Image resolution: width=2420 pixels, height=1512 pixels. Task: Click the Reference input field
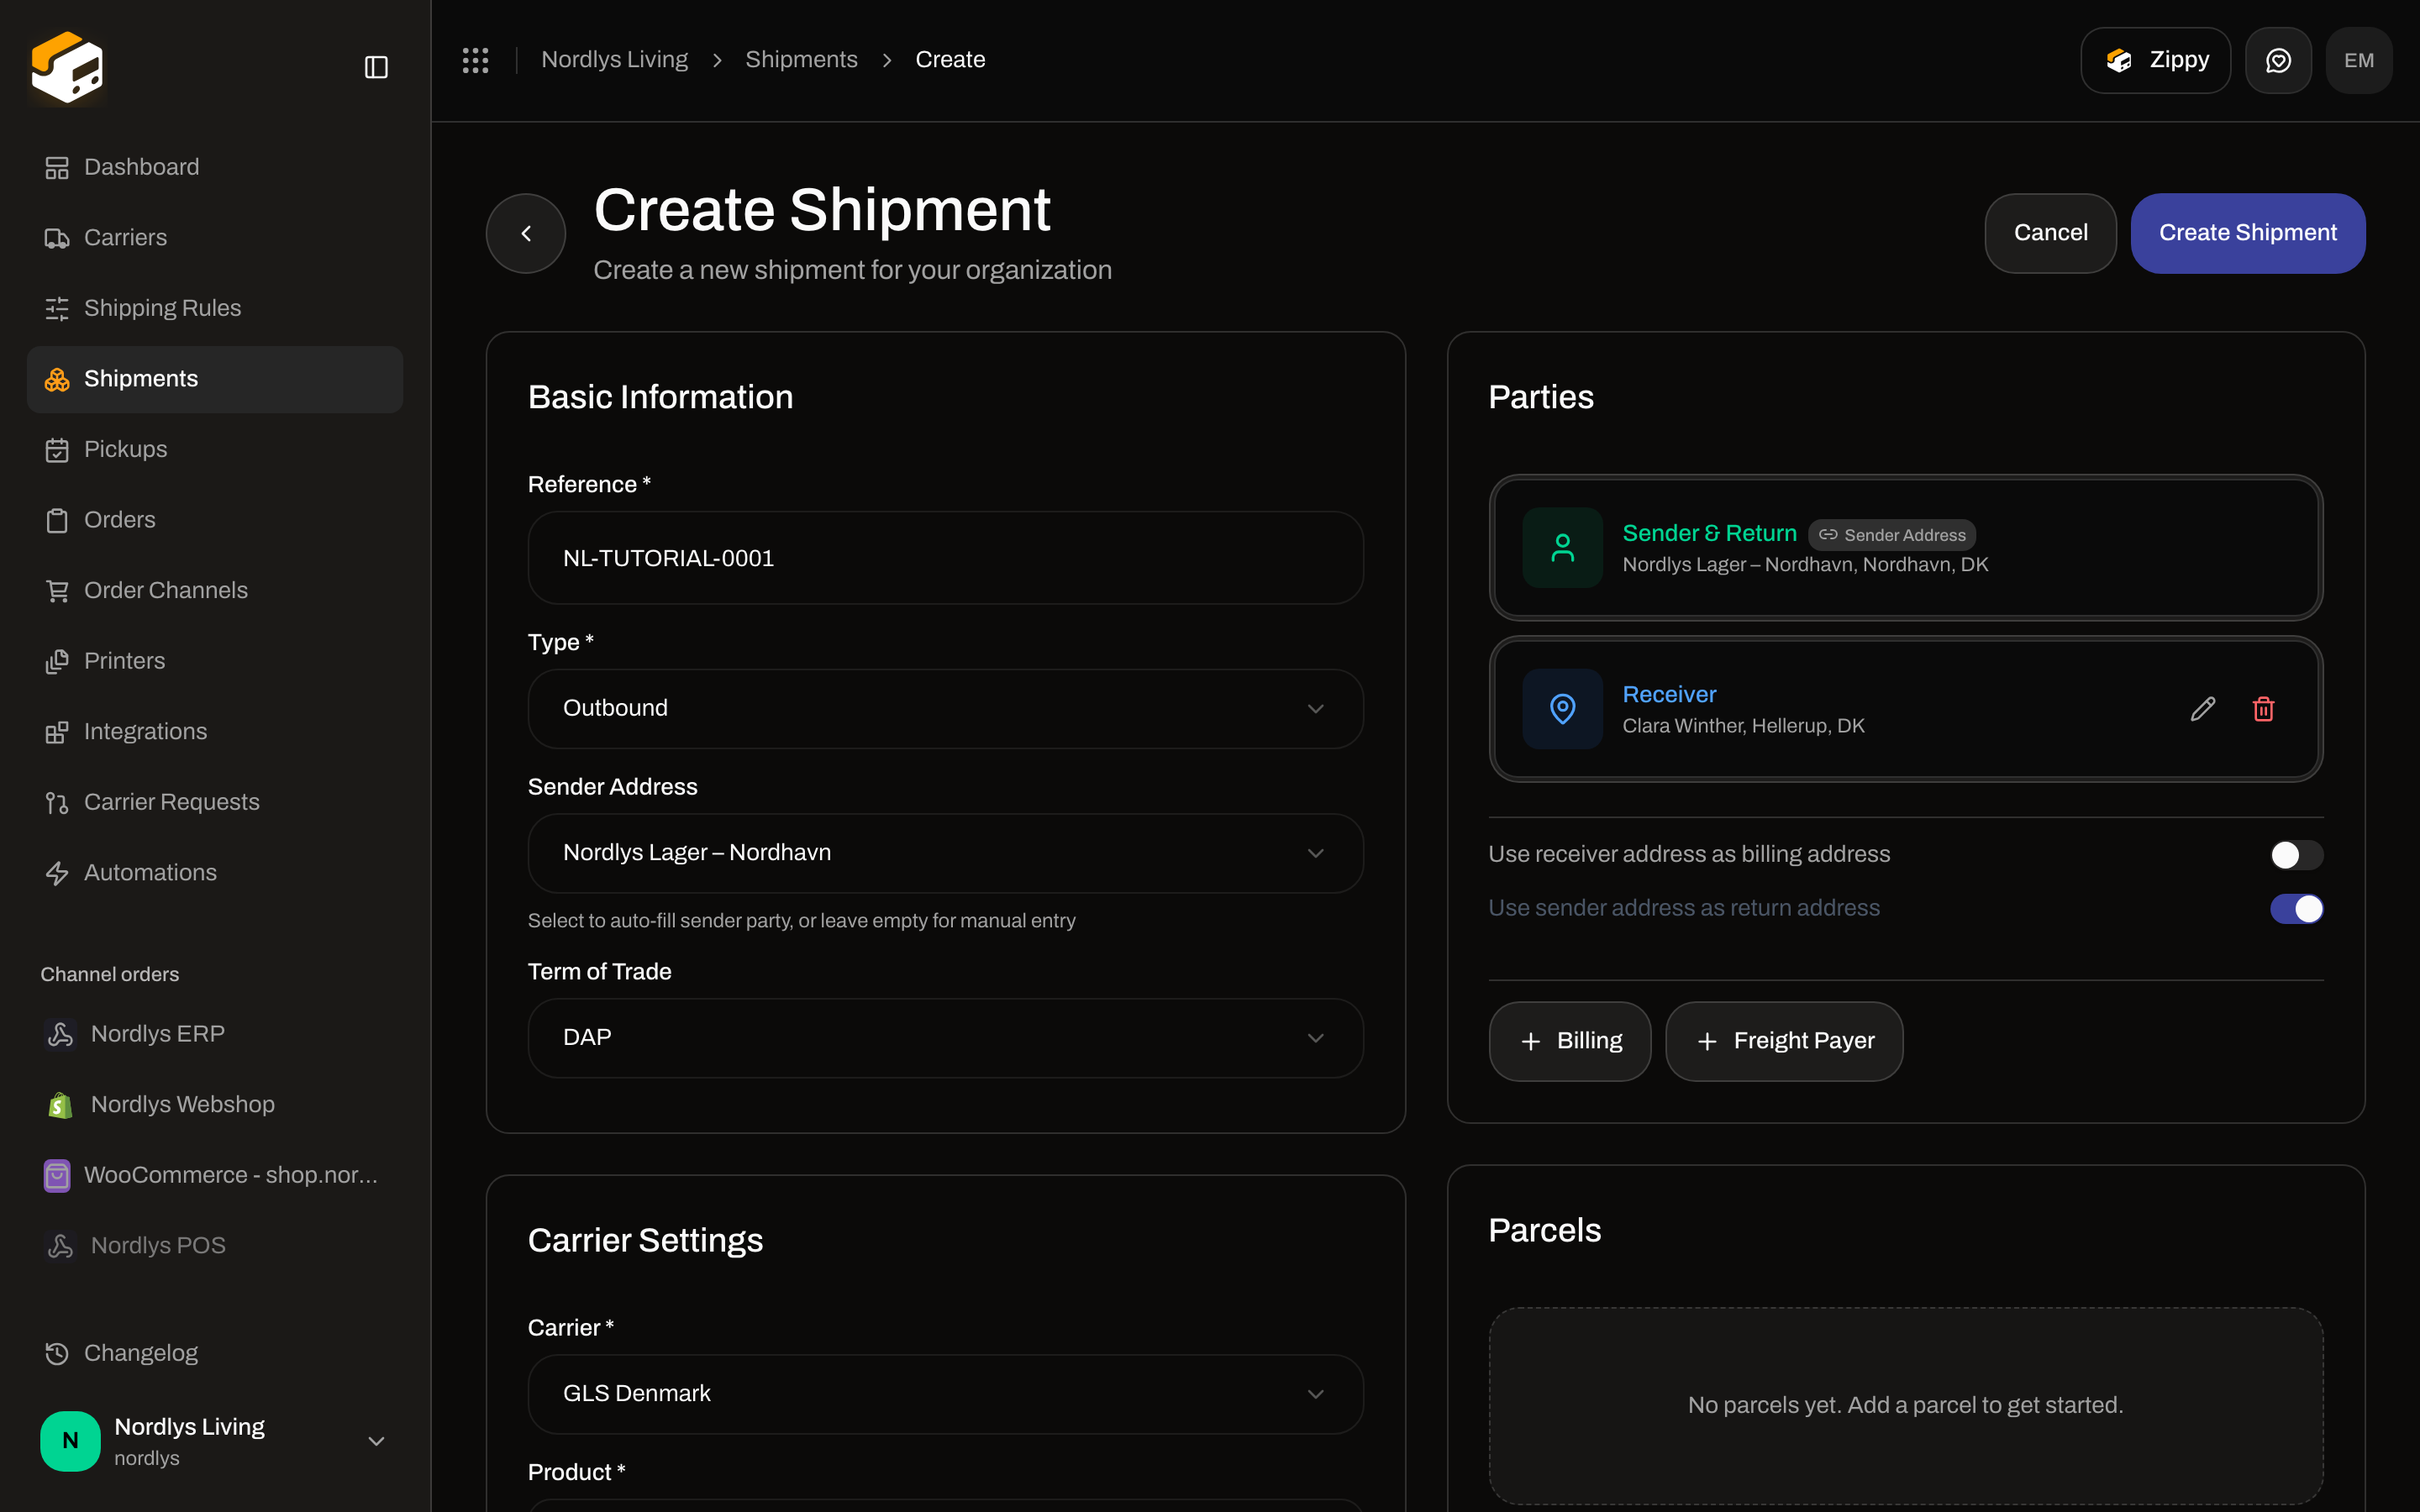pyautogui.click(x=945, y=558)
